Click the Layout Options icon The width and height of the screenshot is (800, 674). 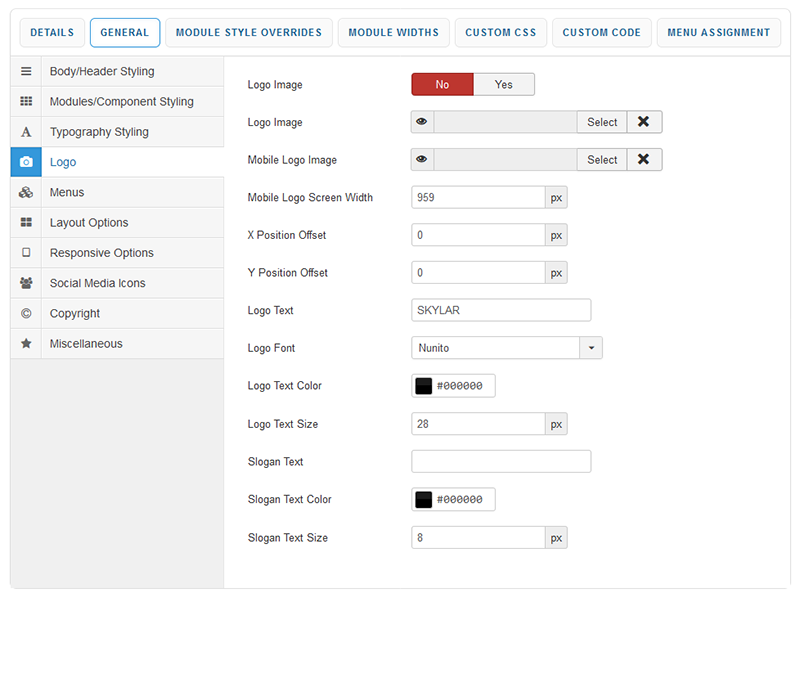point(26,223)
